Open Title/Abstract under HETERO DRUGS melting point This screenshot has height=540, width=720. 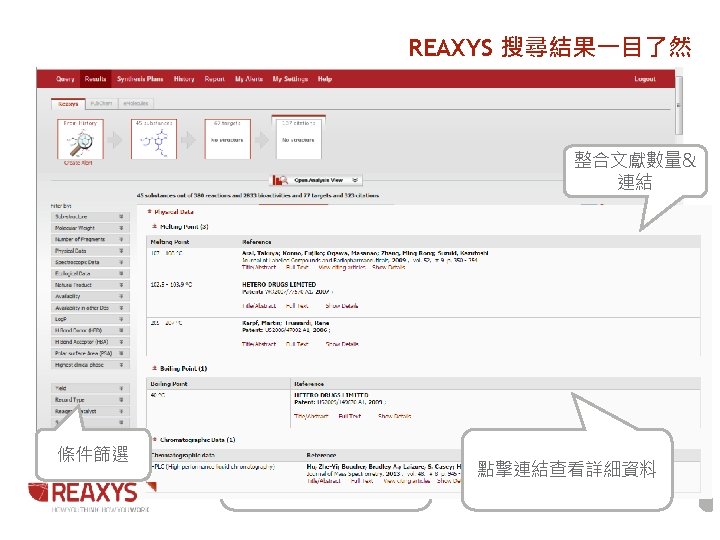(259, 306)
